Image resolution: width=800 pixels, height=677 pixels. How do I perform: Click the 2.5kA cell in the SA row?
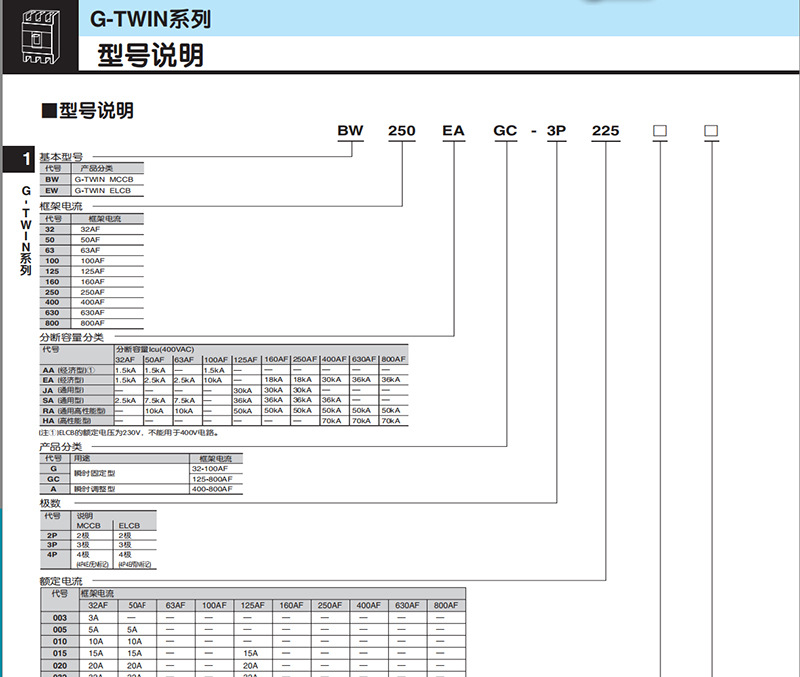[126, 400]
